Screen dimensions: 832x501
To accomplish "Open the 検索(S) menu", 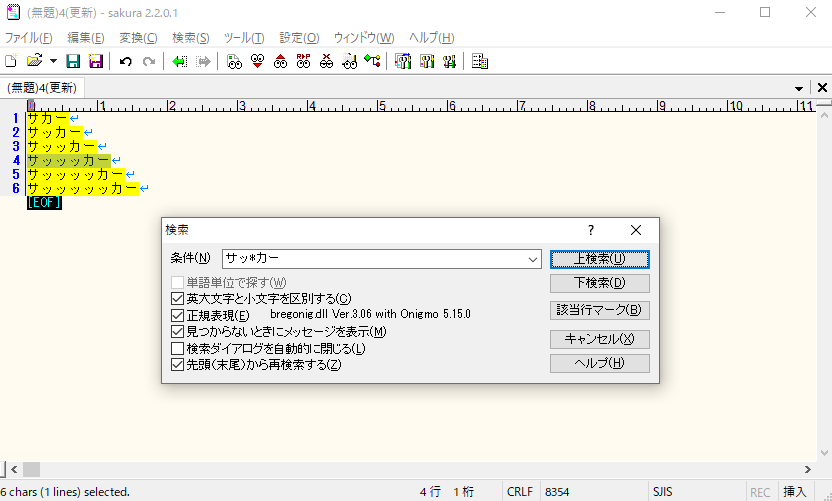I will (x=190, y=38).
